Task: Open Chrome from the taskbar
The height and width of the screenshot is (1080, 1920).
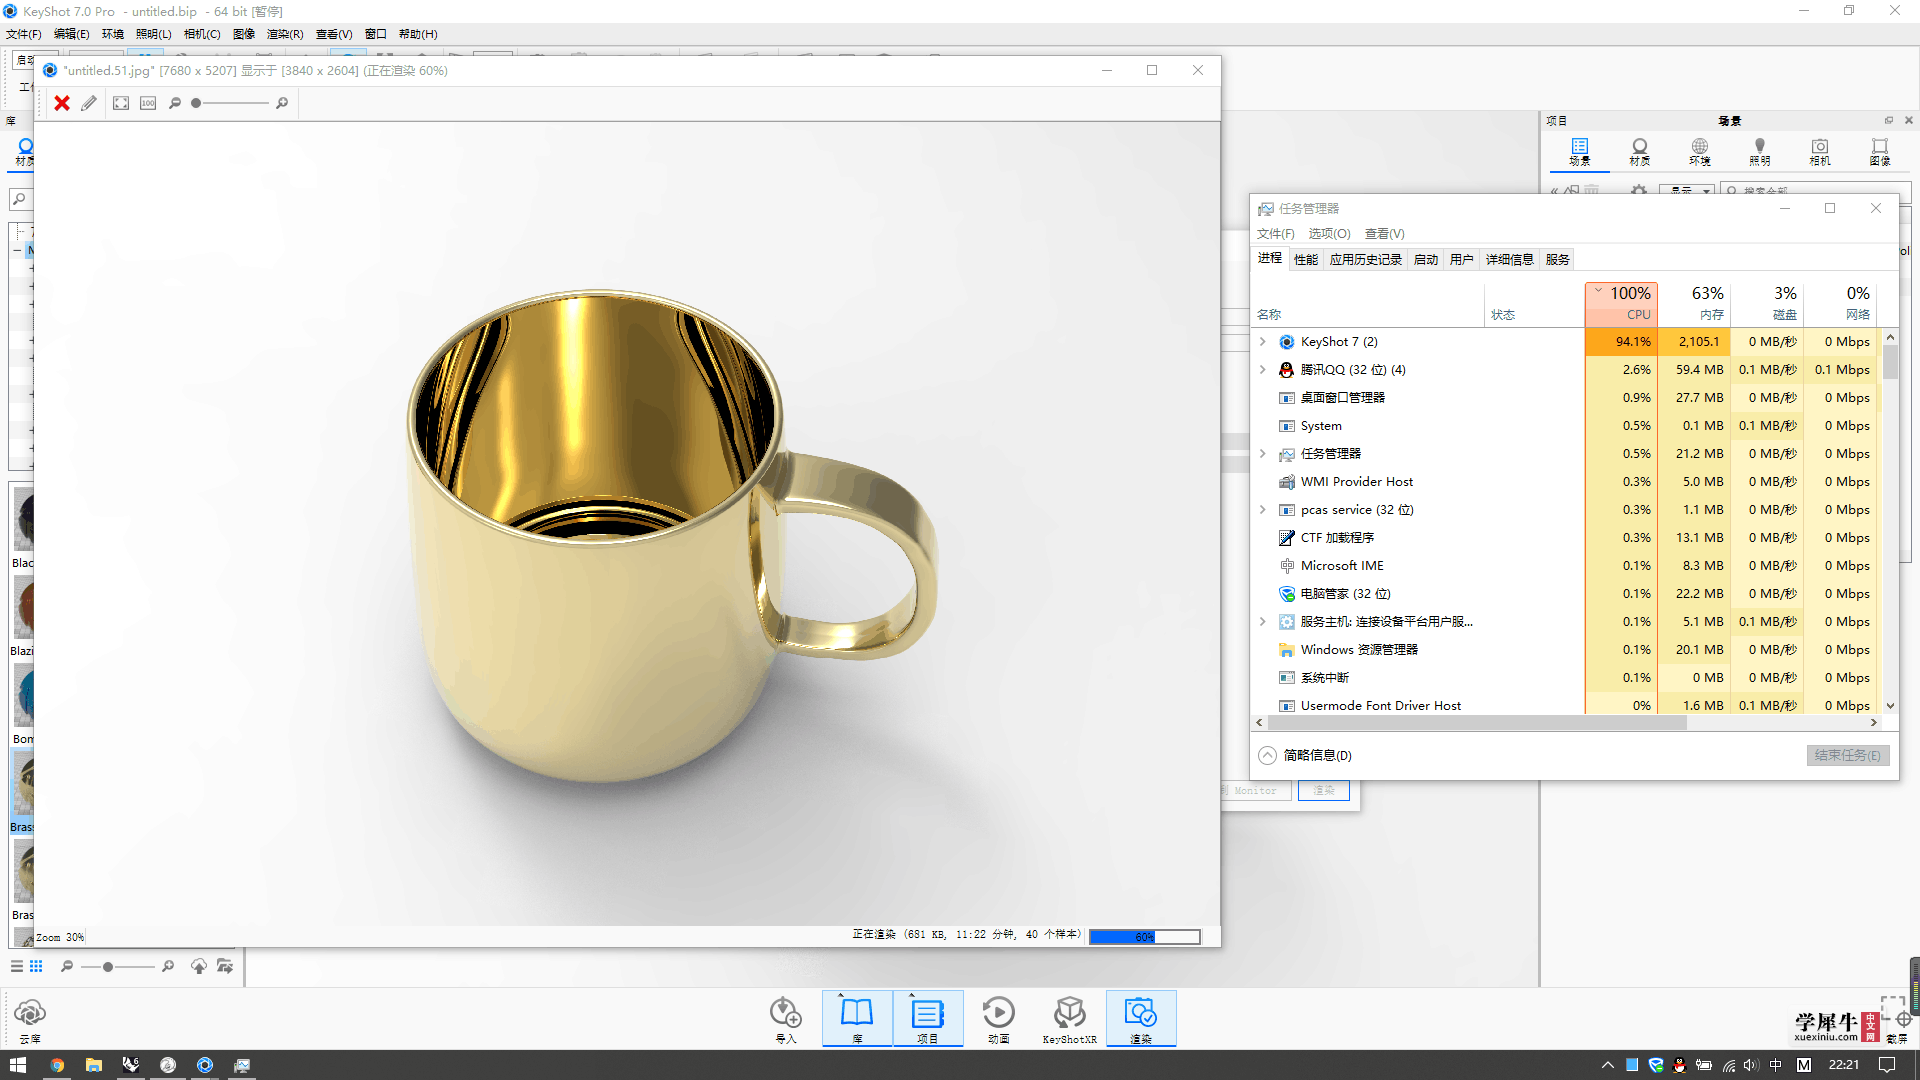Action: [x=57, y=1065]
